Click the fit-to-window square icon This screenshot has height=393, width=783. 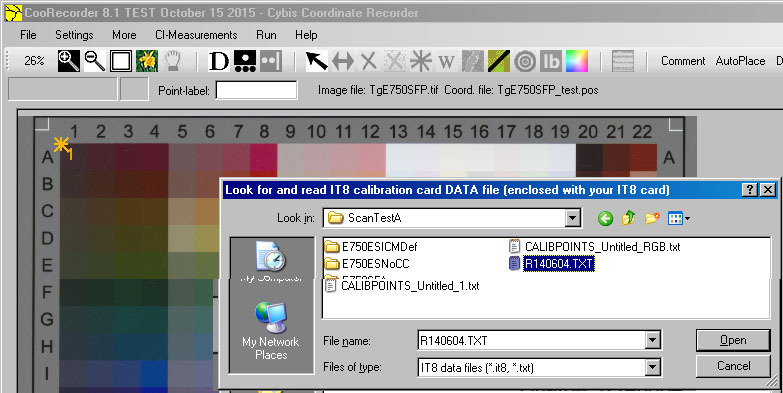click(x=121, y=61)
